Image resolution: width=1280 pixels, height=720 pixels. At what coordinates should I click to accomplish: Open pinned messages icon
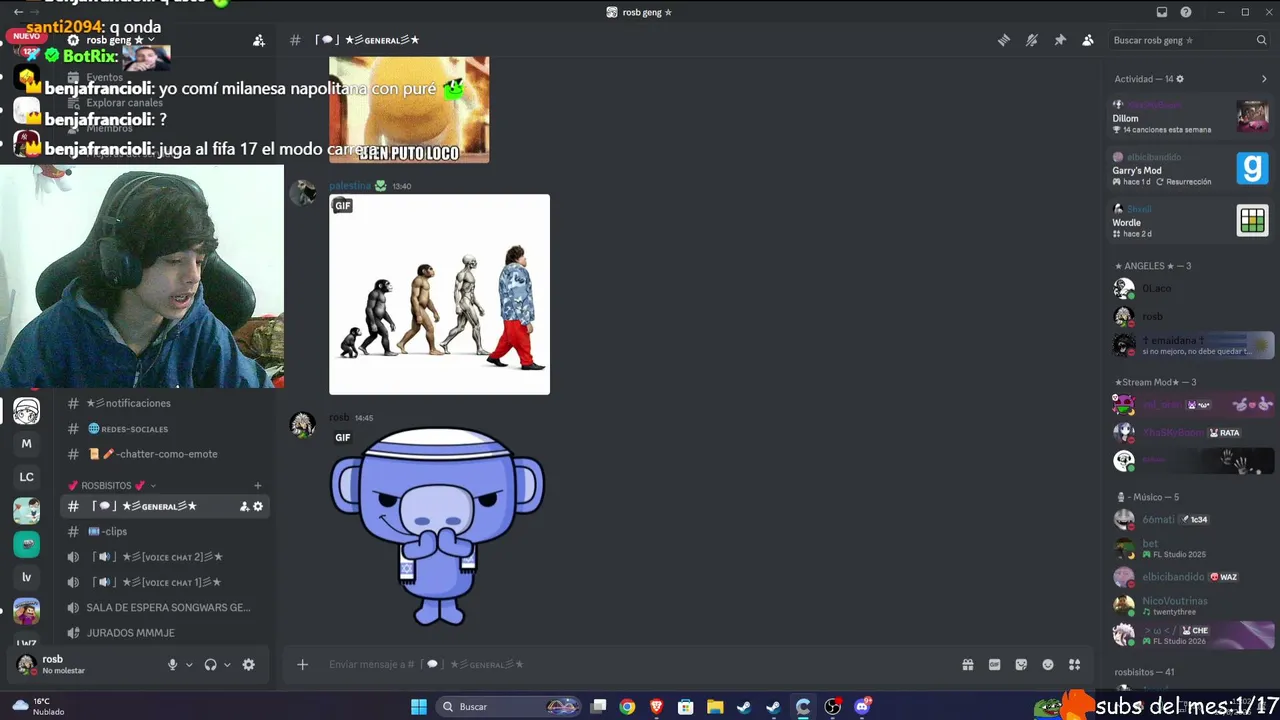(1060, 40)
